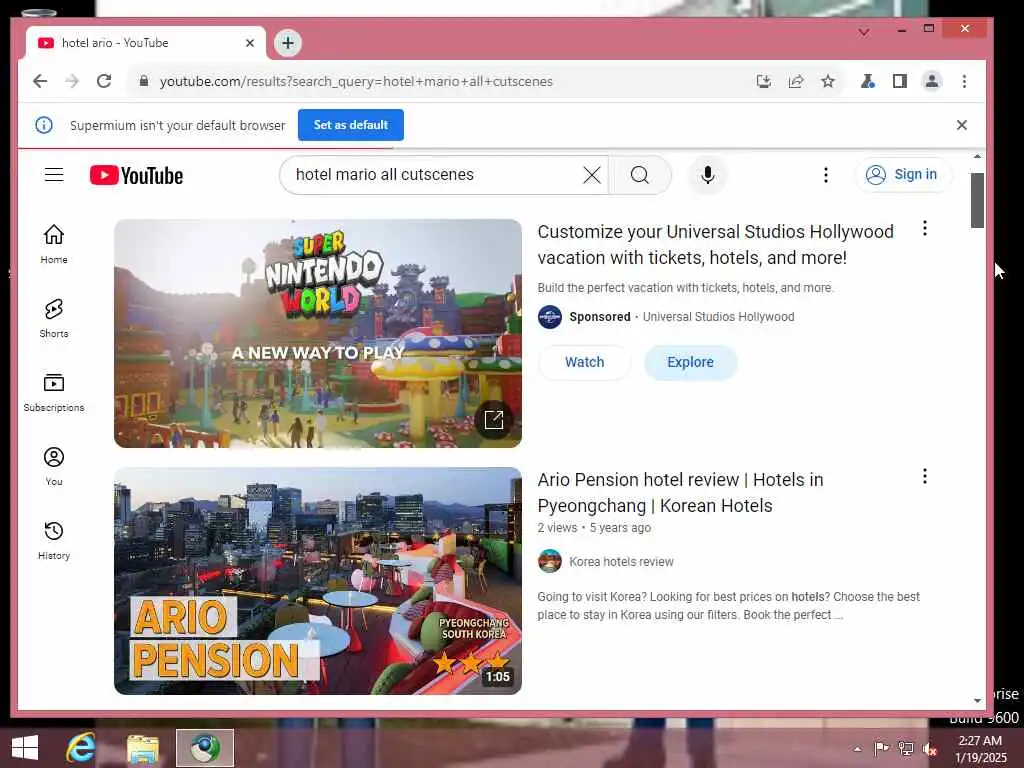Select the 'hotel ario - YouTube' tab
The image size is (1024, 768).
tap(146, 43)
